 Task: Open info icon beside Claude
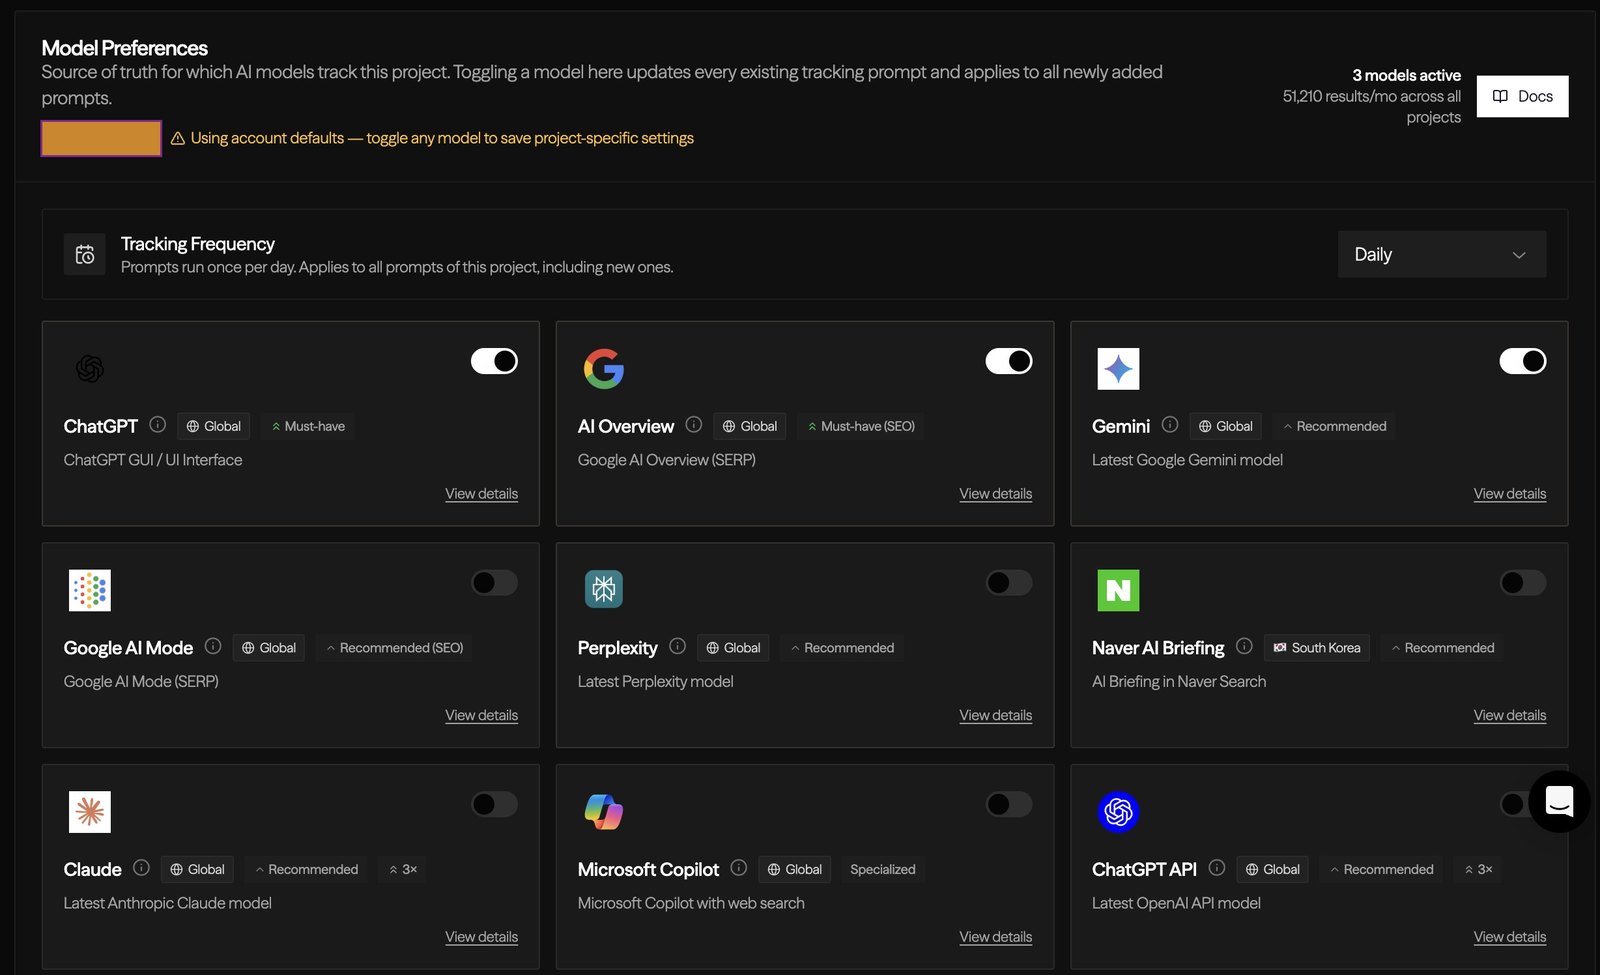[x=141, y=867]
